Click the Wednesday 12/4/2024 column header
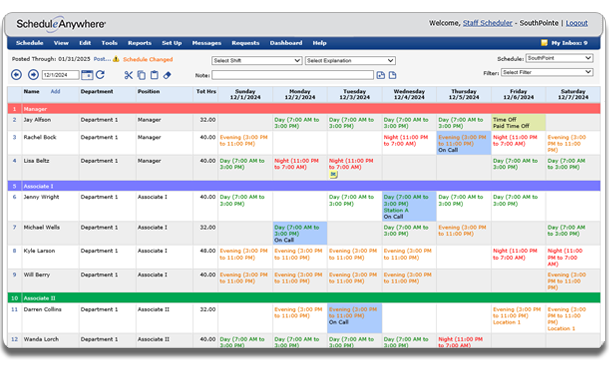This screenshot has height=369, width=609. click(409, 94)
